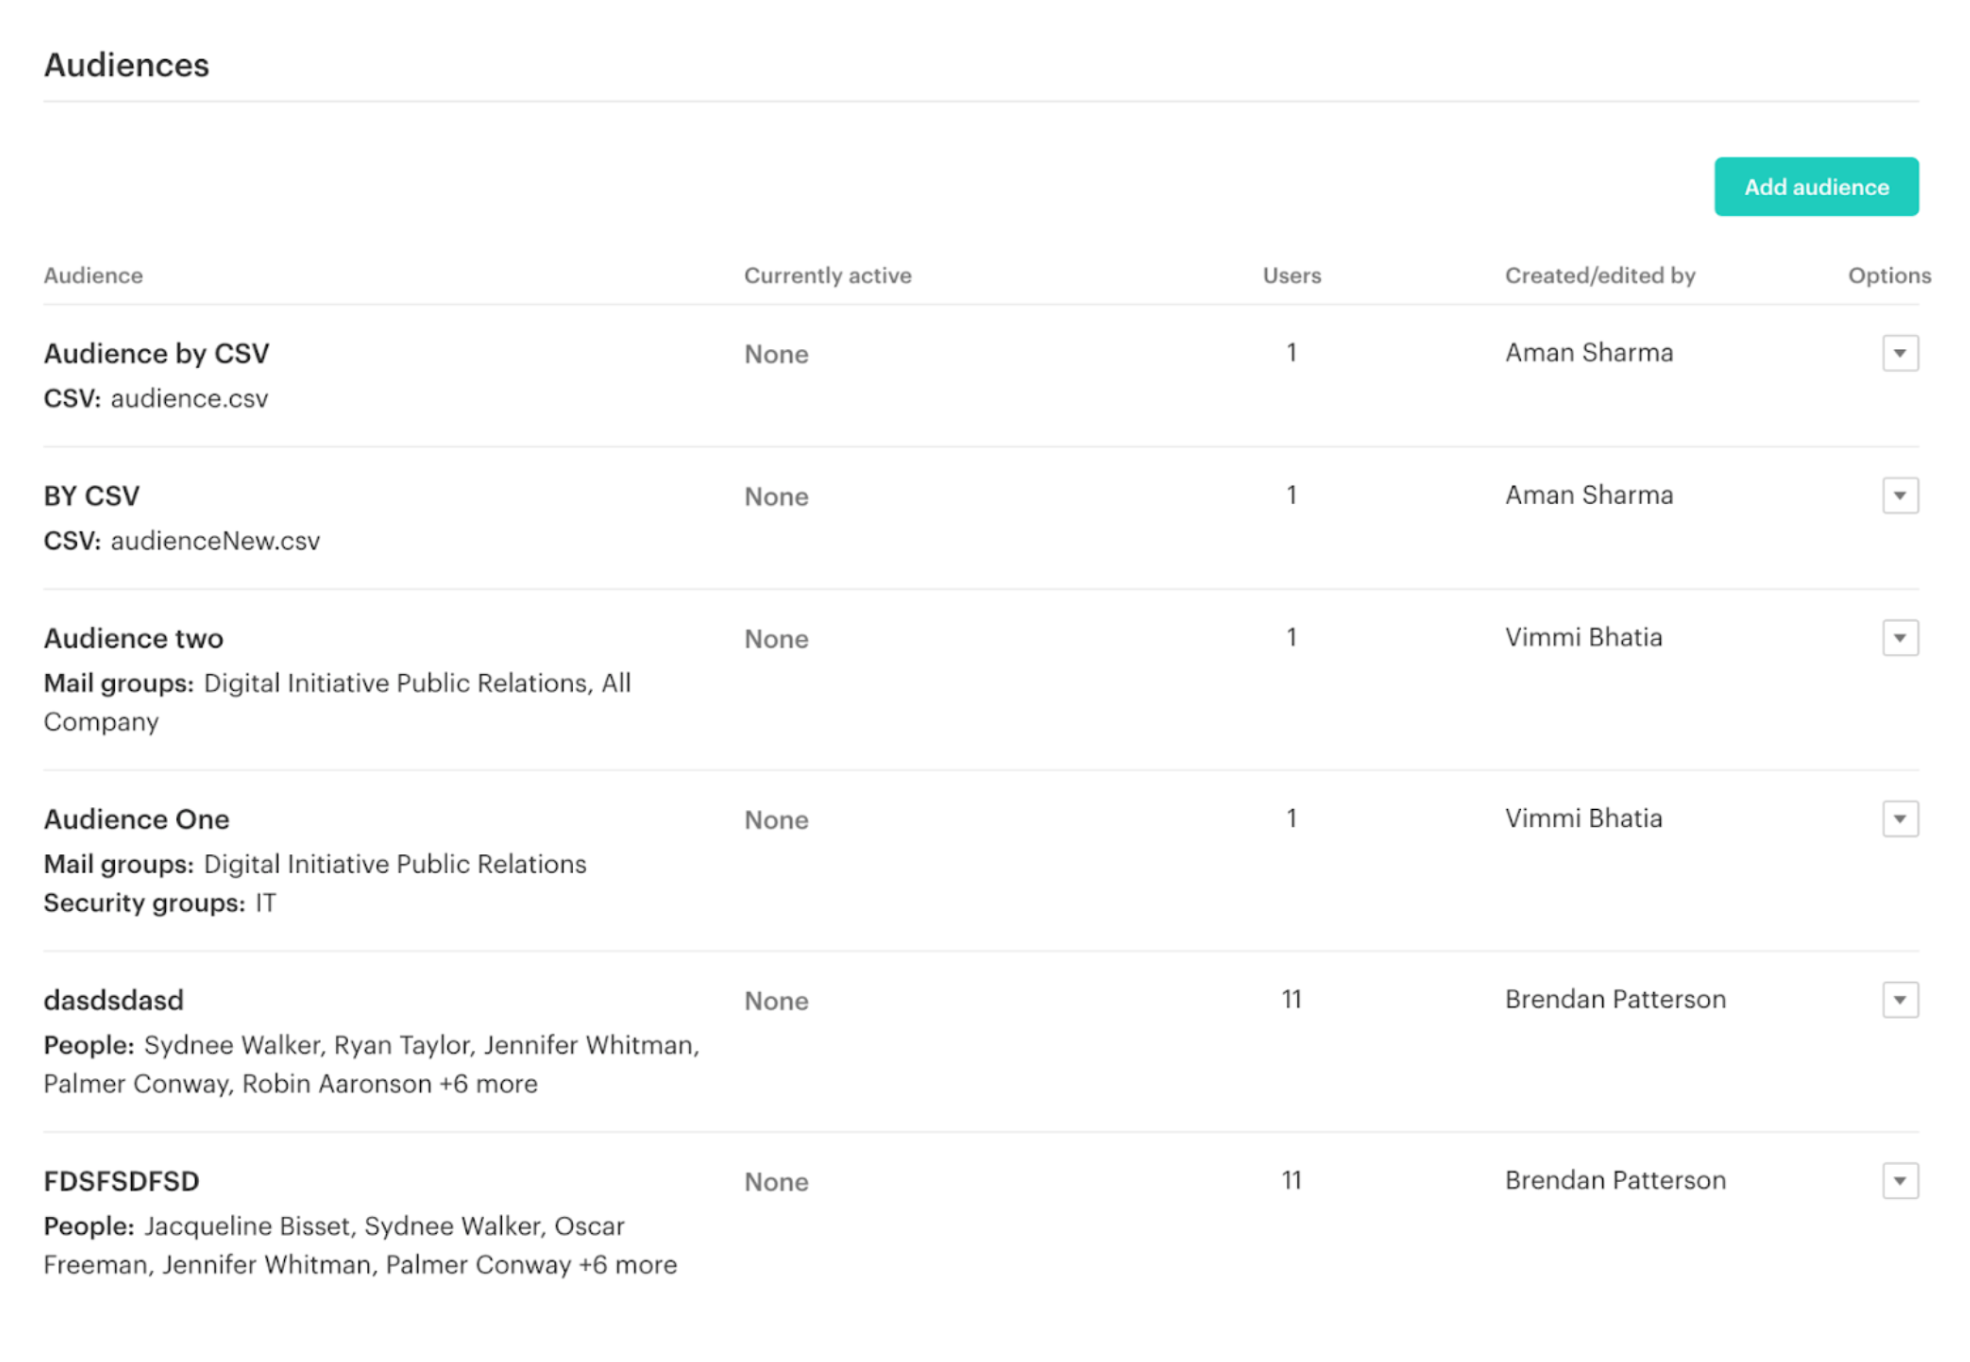Open options dropdown for Audience by CSV
Image resolution: width=1970 pixels, height=1362 pixels.
pyautogui.click(x=1899, y=353)
